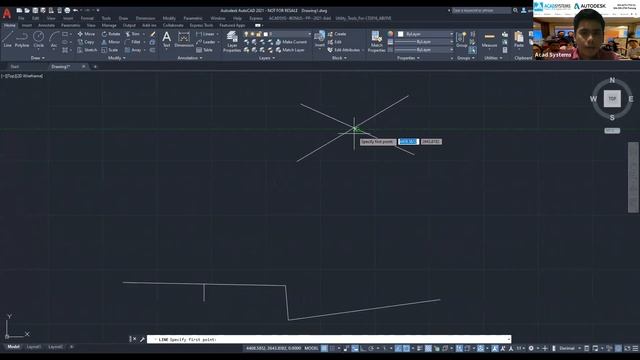Click the Model layout tab
The image size is (640, 360).
click(13, 347)
